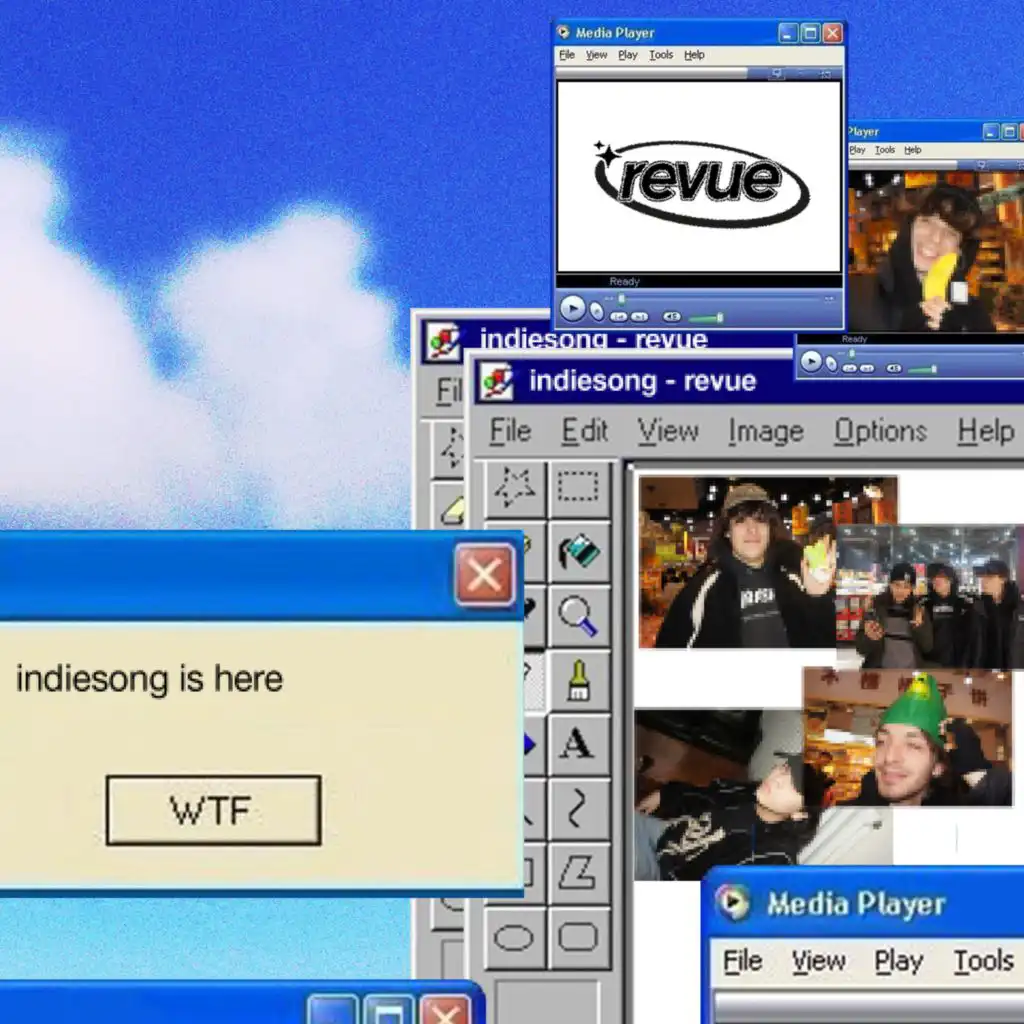Screen dimensions: 1024x1024
Task: Click the Ready status under the revue logo
Action: point(624,281)
